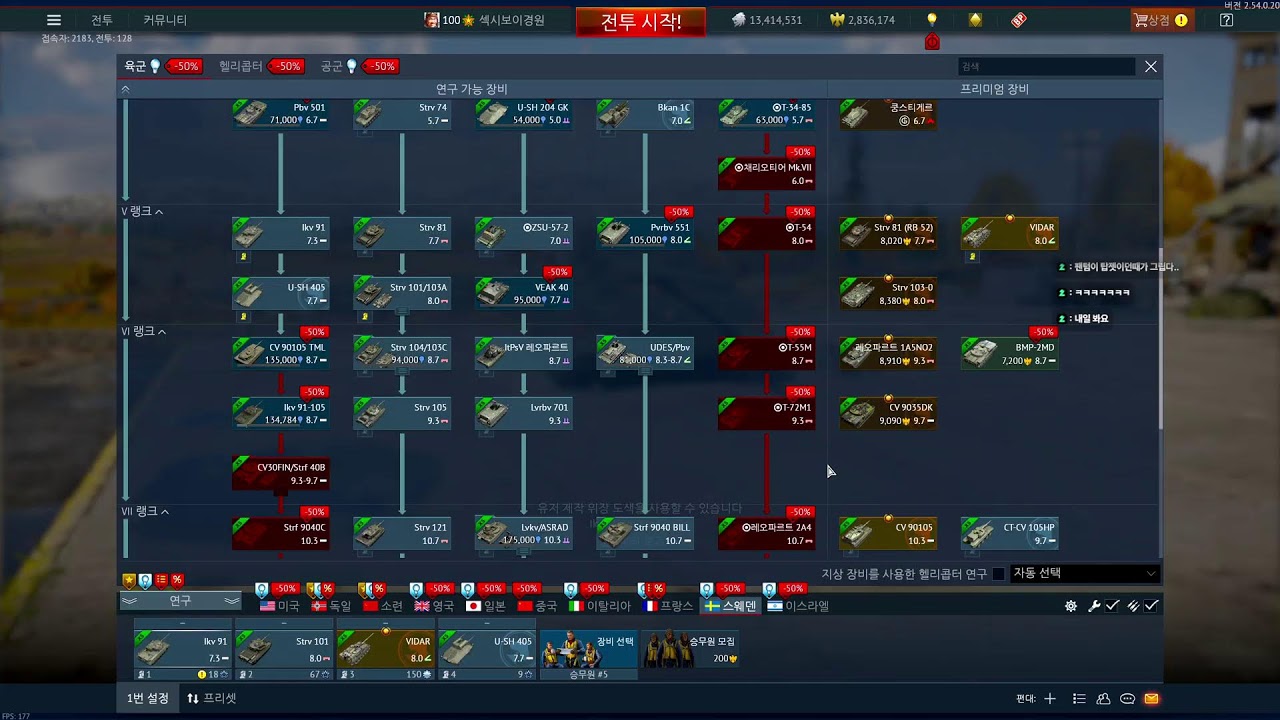The height and width of the screenshot is (720, 1280).
Task: Click the 전투 시작! button
Action: click(x=641, y=22)
